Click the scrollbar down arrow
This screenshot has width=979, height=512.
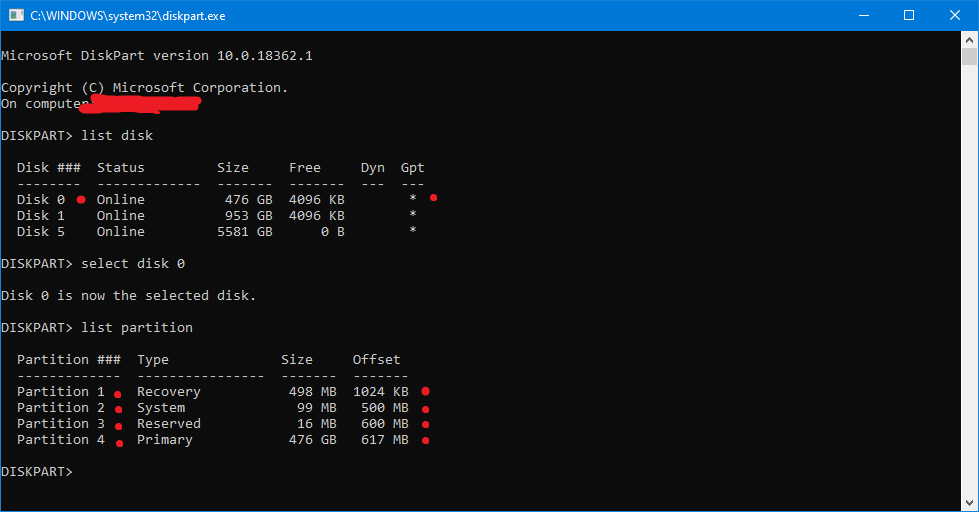coord(969,503)
